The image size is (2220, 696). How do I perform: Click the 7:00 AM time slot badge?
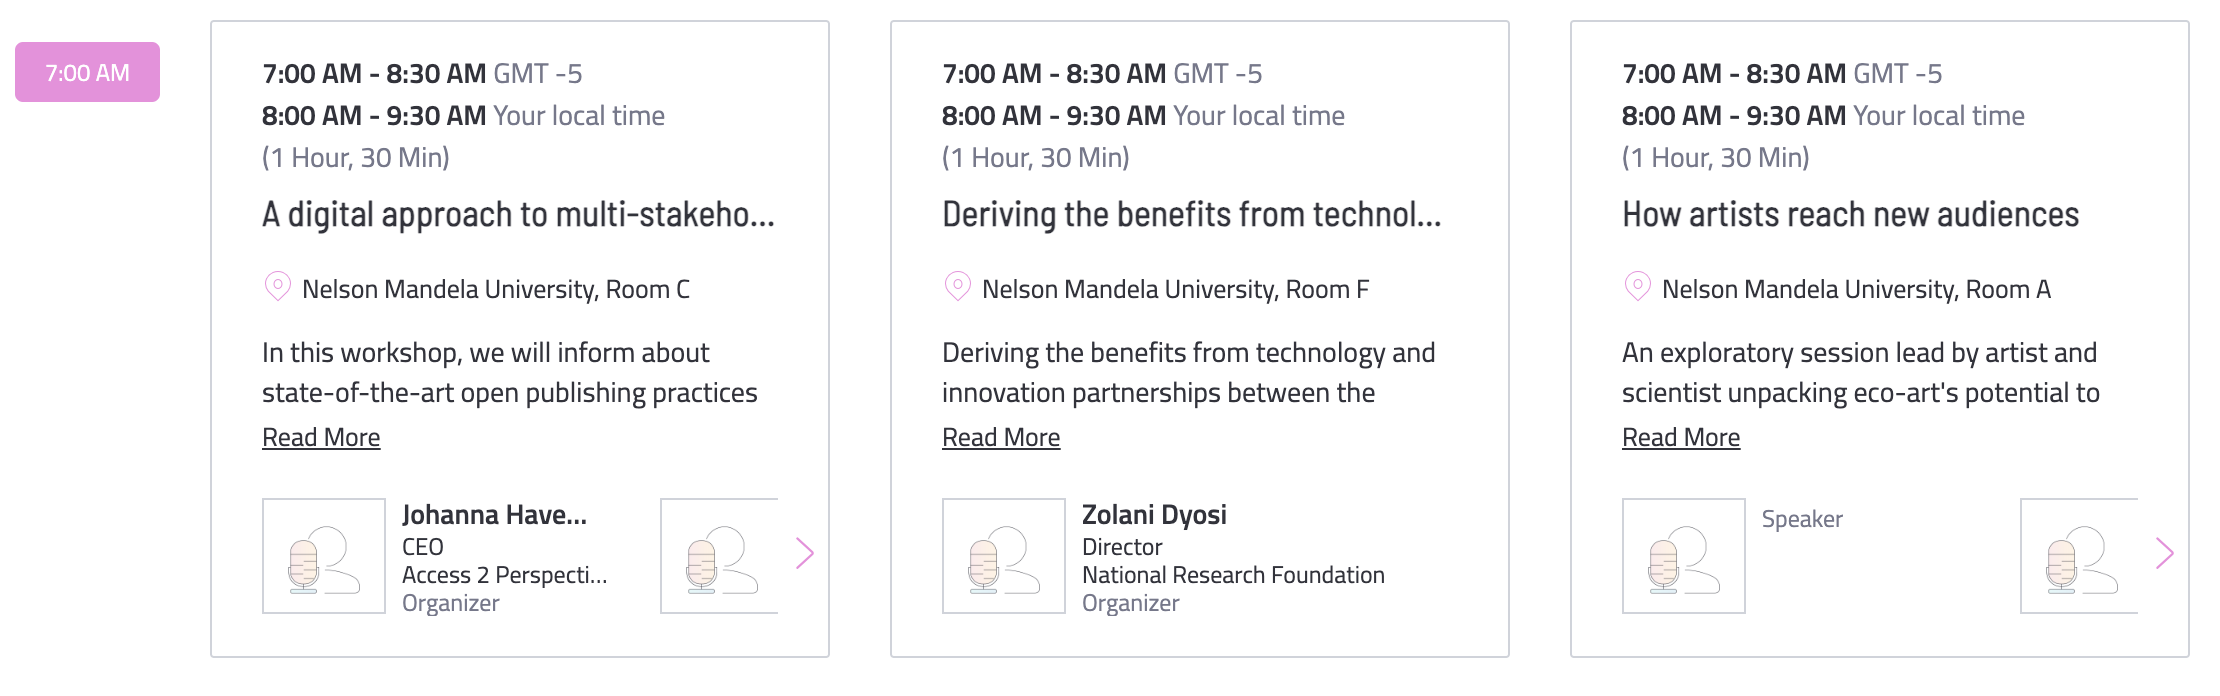[x=87, y=72]
